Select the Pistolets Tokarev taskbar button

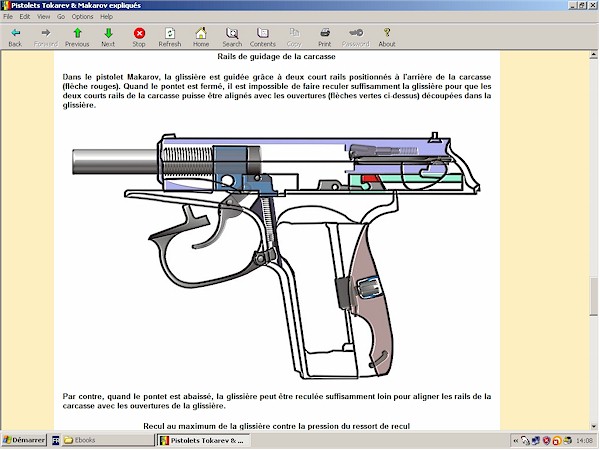[204, 440]
